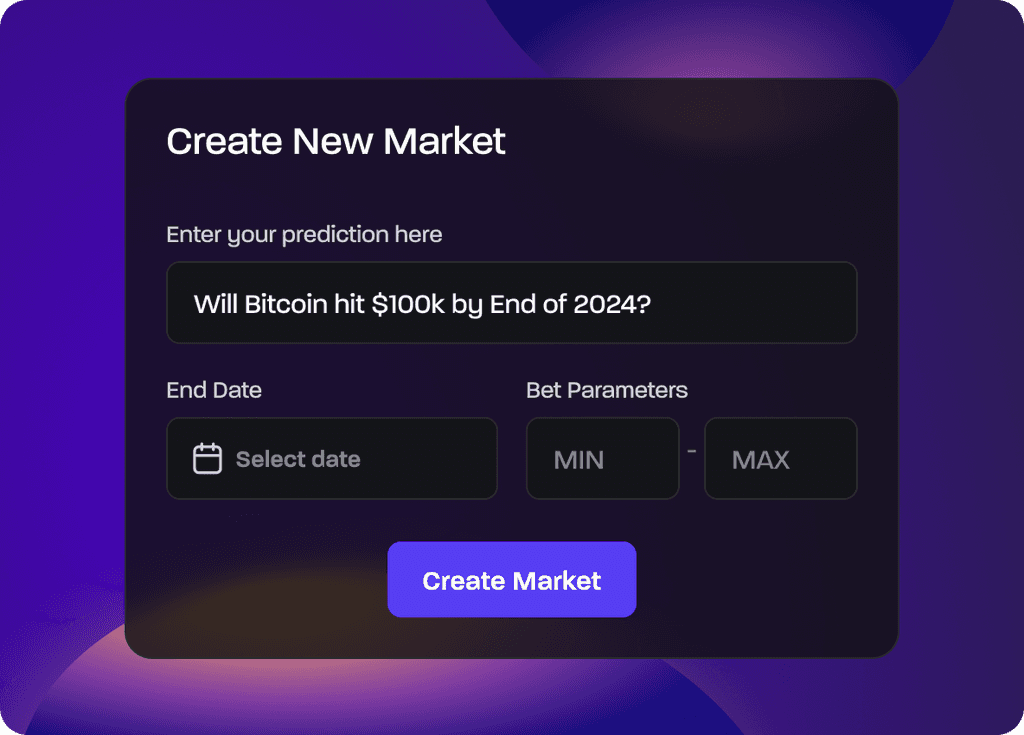Open the Select date picker
This screenshot has height=735, width=1024.
click(331, 459)
